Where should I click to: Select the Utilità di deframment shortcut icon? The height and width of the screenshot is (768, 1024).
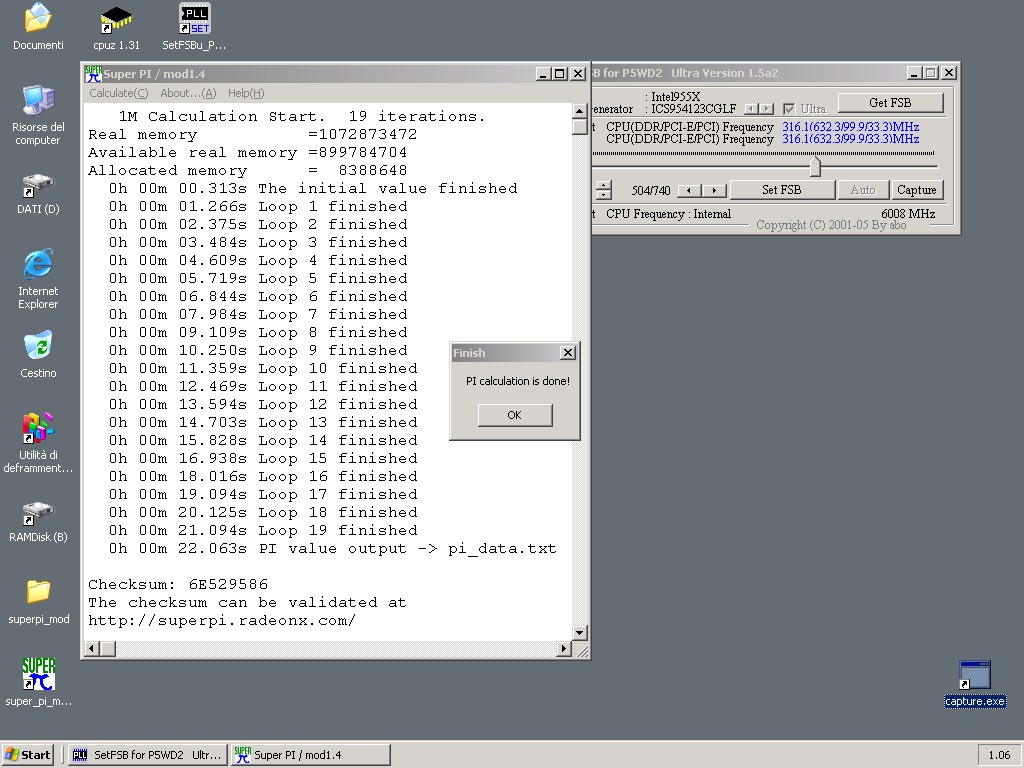coord(38,428)
